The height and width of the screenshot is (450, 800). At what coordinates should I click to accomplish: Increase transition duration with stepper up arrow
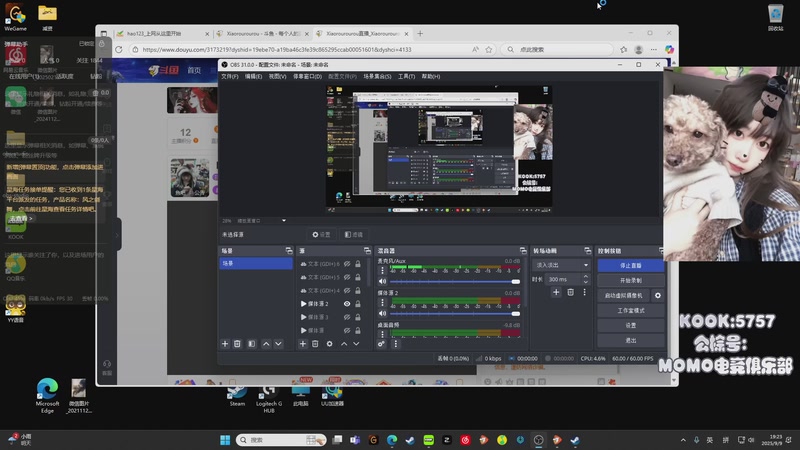click(x=586, y=277)
